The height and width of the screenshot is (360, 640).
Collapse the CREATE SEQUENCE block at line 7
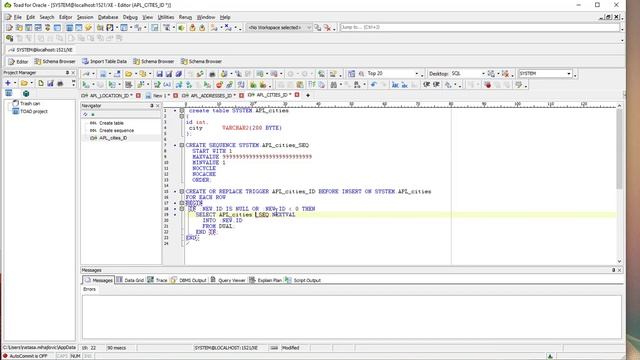pyautogui.click(x=182, y=145)
